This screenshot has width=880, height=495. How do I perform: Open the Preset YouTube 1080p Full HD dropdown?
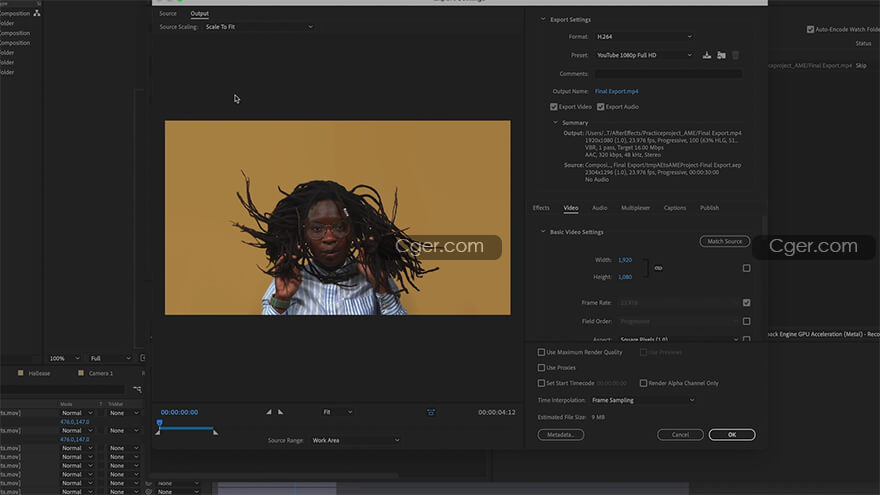click(x=644, y=55)
